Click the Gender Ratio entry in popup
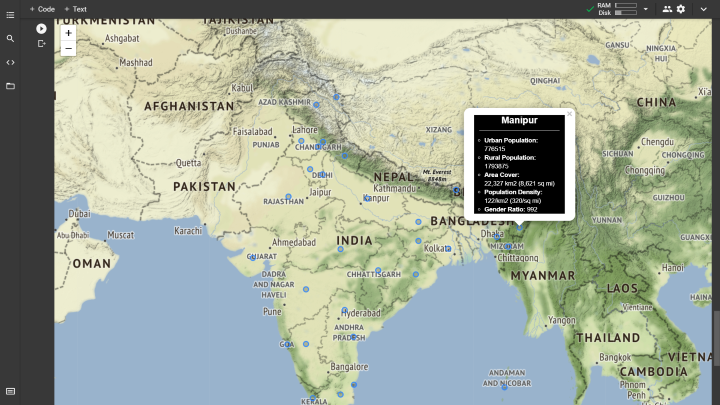 (511, 209)
